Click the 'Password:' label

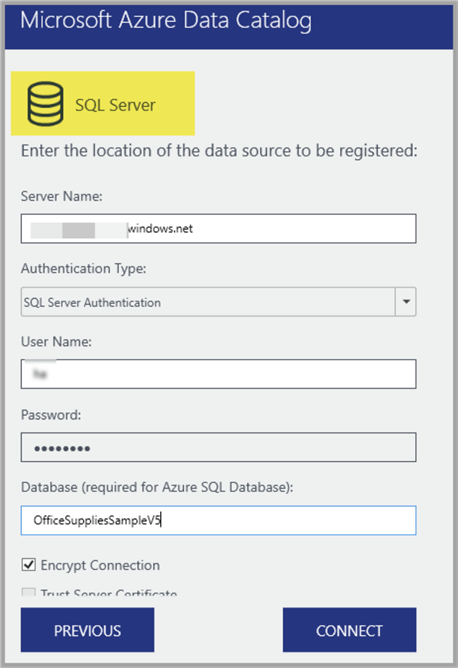pos(51,415)
